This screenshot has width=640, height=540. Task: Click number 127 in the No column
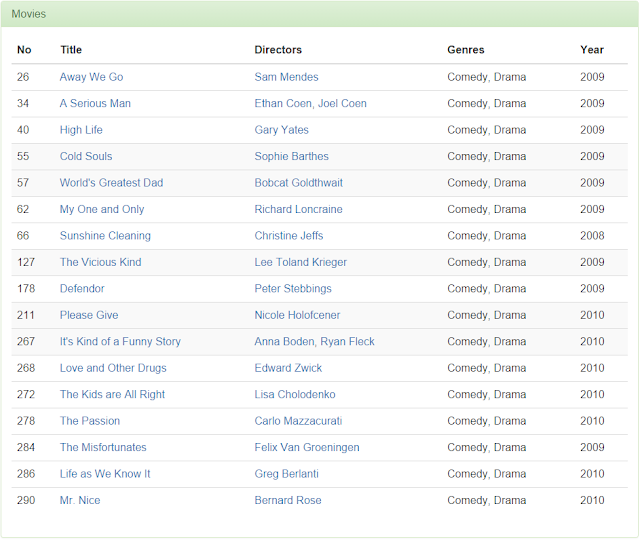26,262
